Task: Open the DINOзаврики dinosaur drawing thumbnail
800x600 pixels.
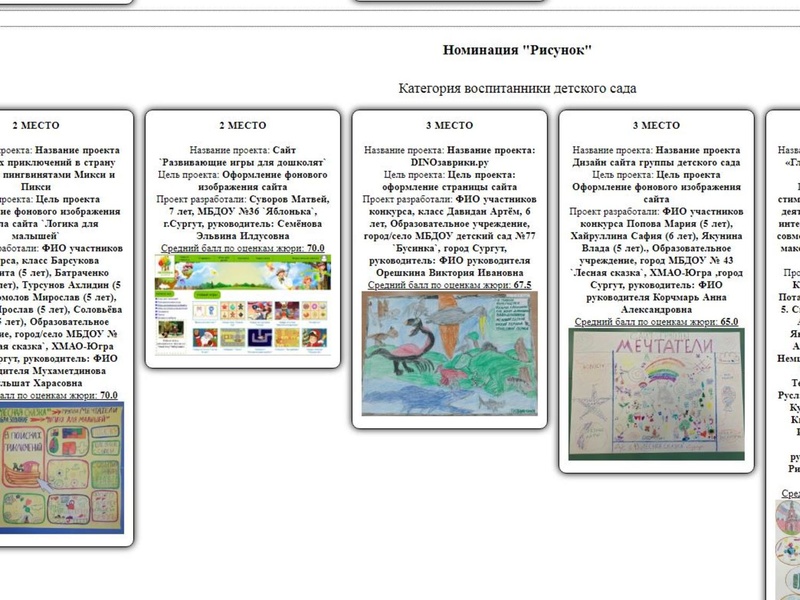Action: click(449, 353)
